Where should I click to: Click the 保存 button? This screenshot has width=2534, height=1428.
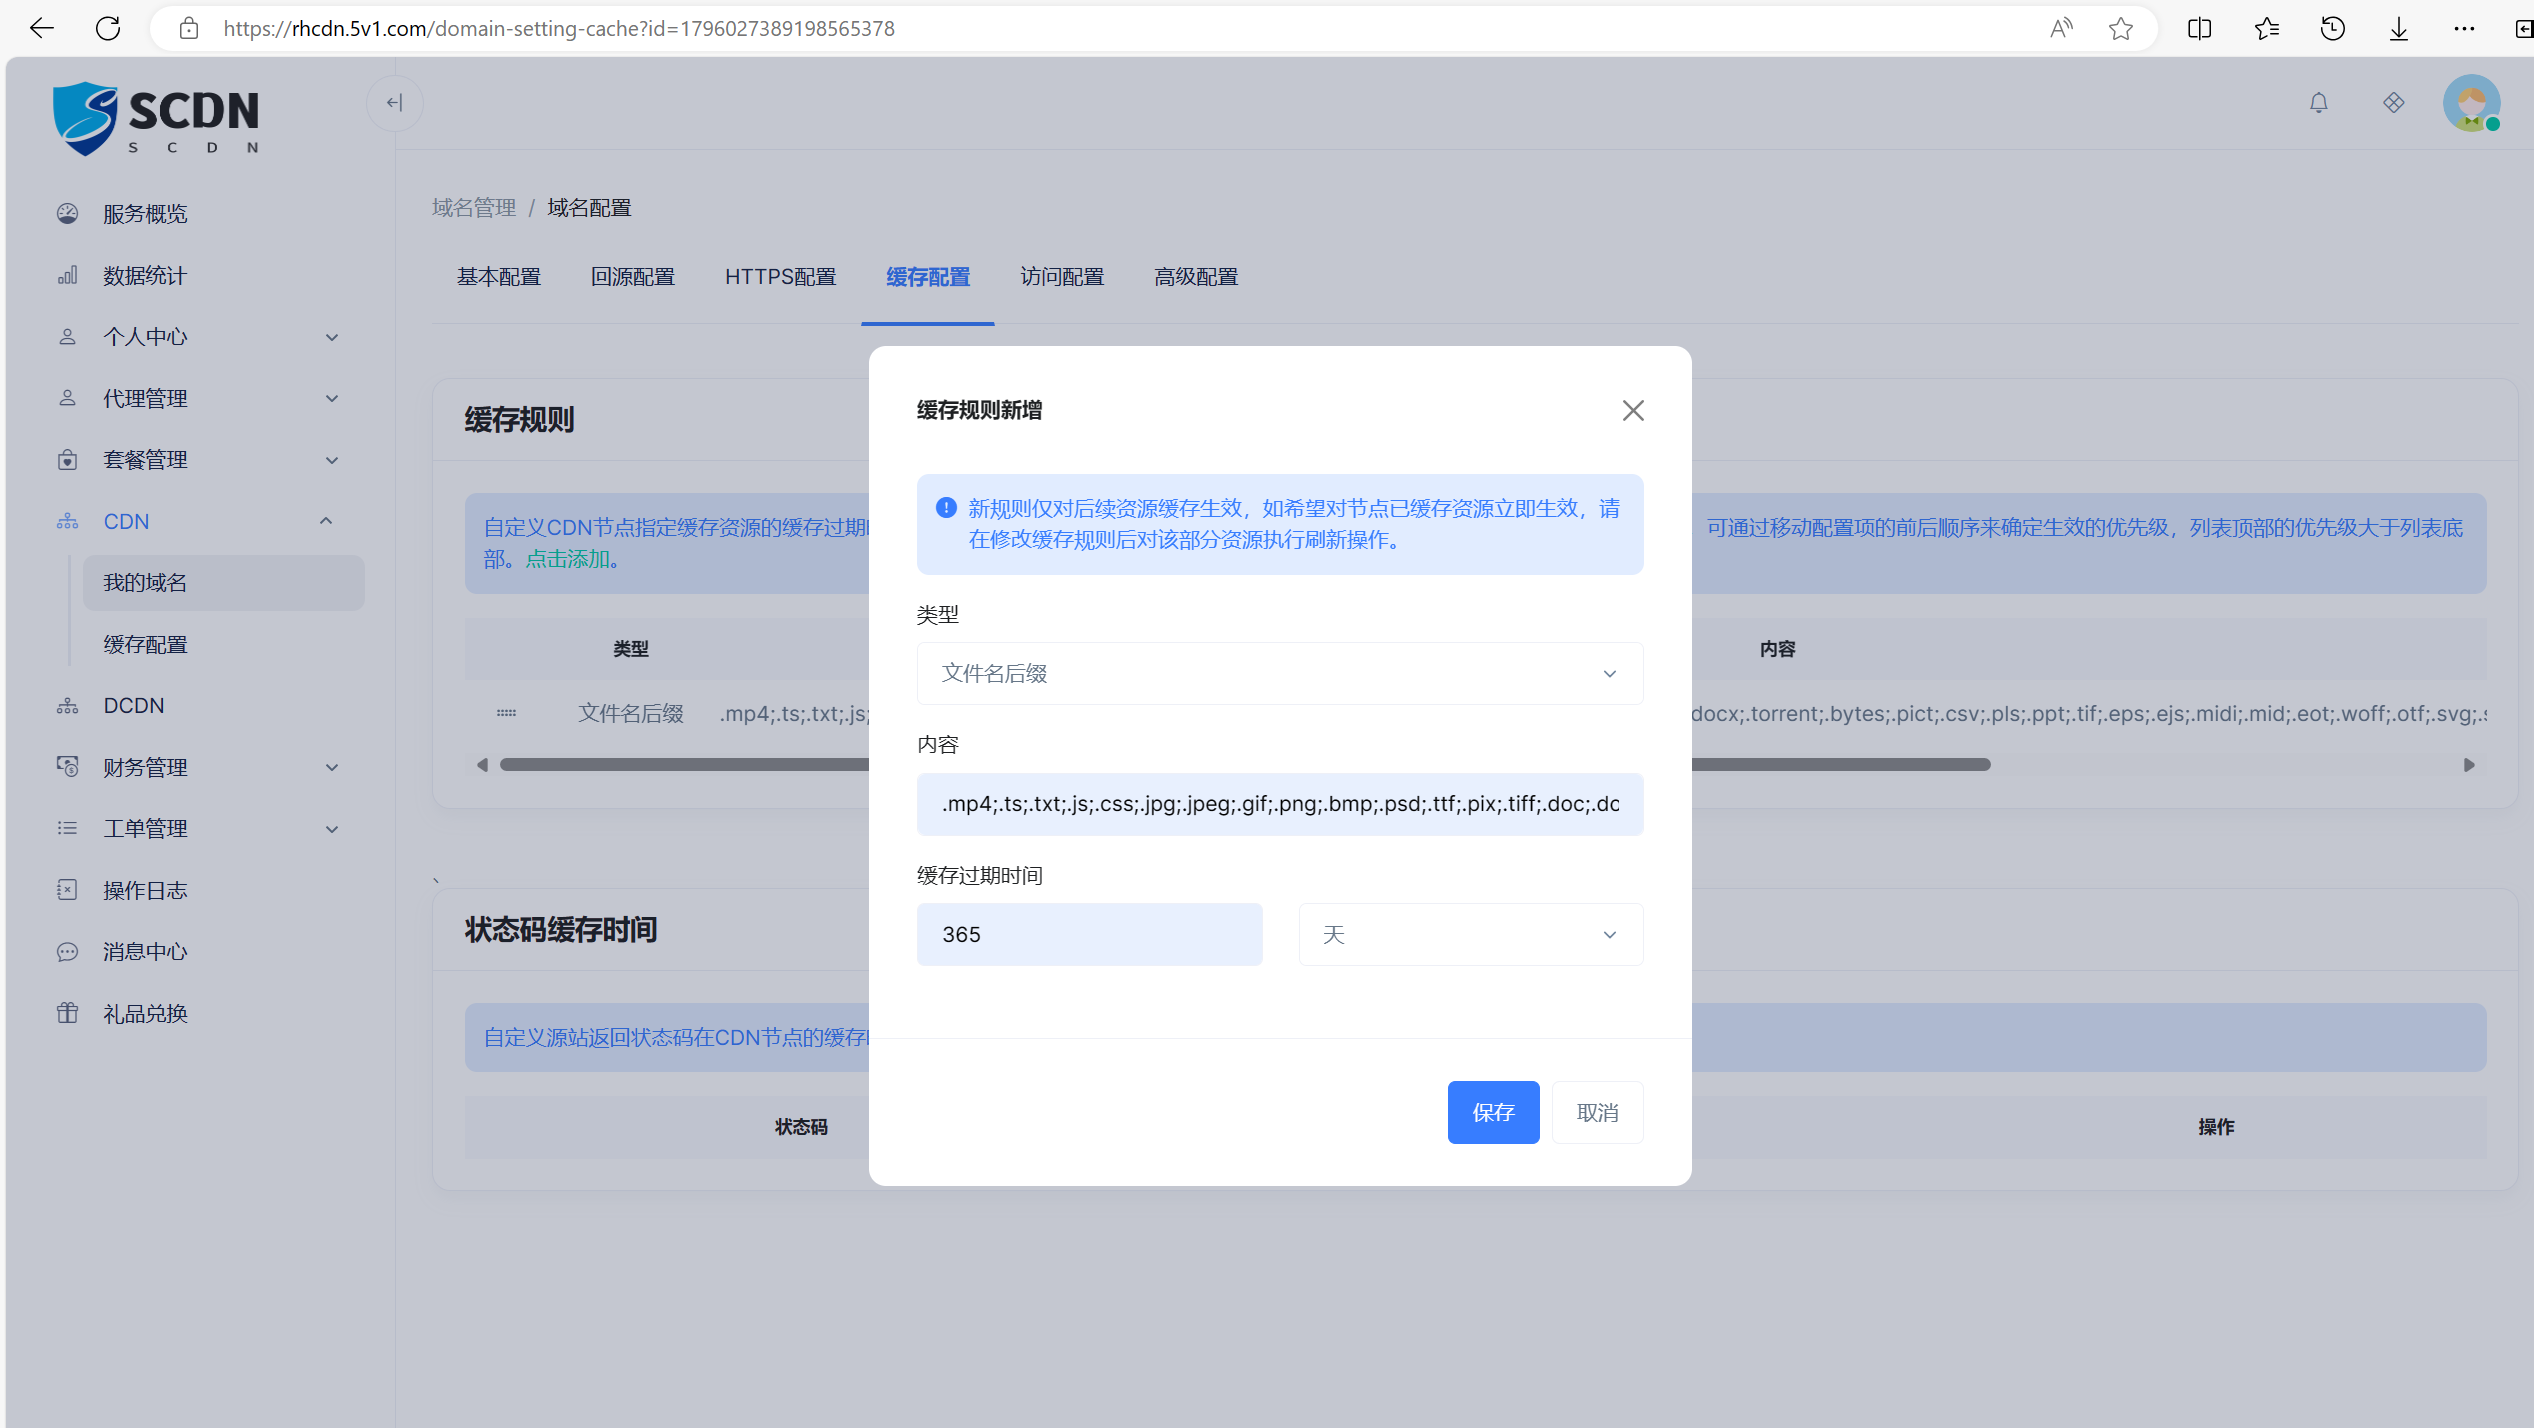[1492, 1113]
